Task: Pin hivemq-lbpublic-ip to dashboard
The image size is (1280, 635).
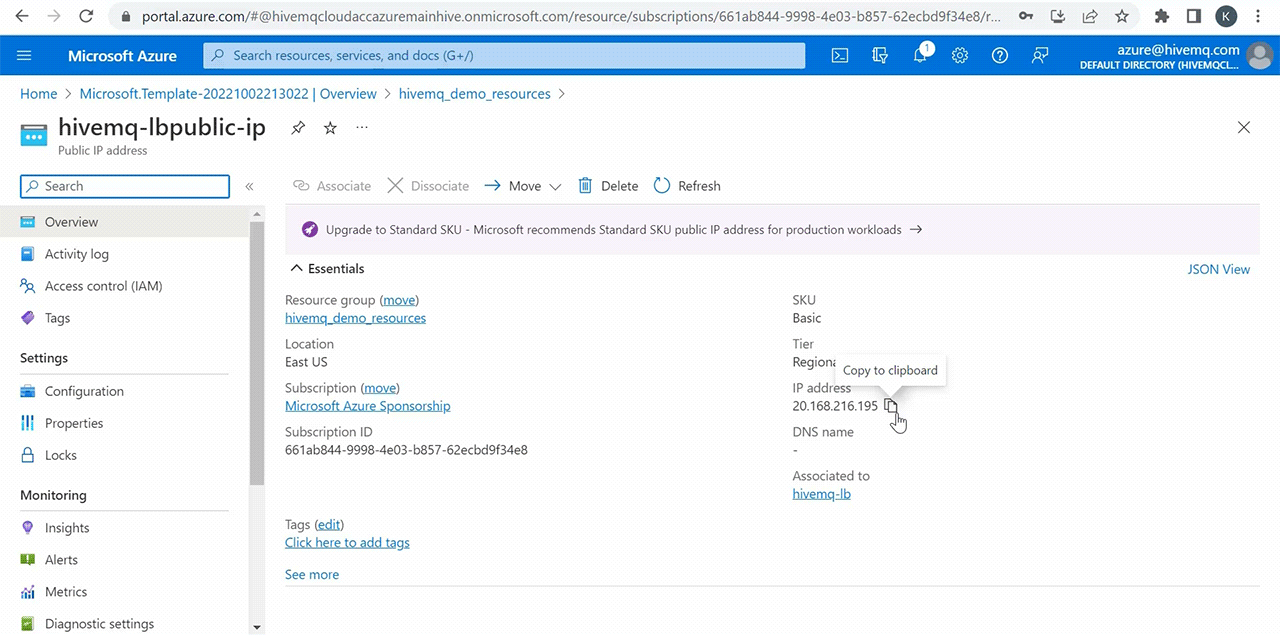Action: [298, 128]
